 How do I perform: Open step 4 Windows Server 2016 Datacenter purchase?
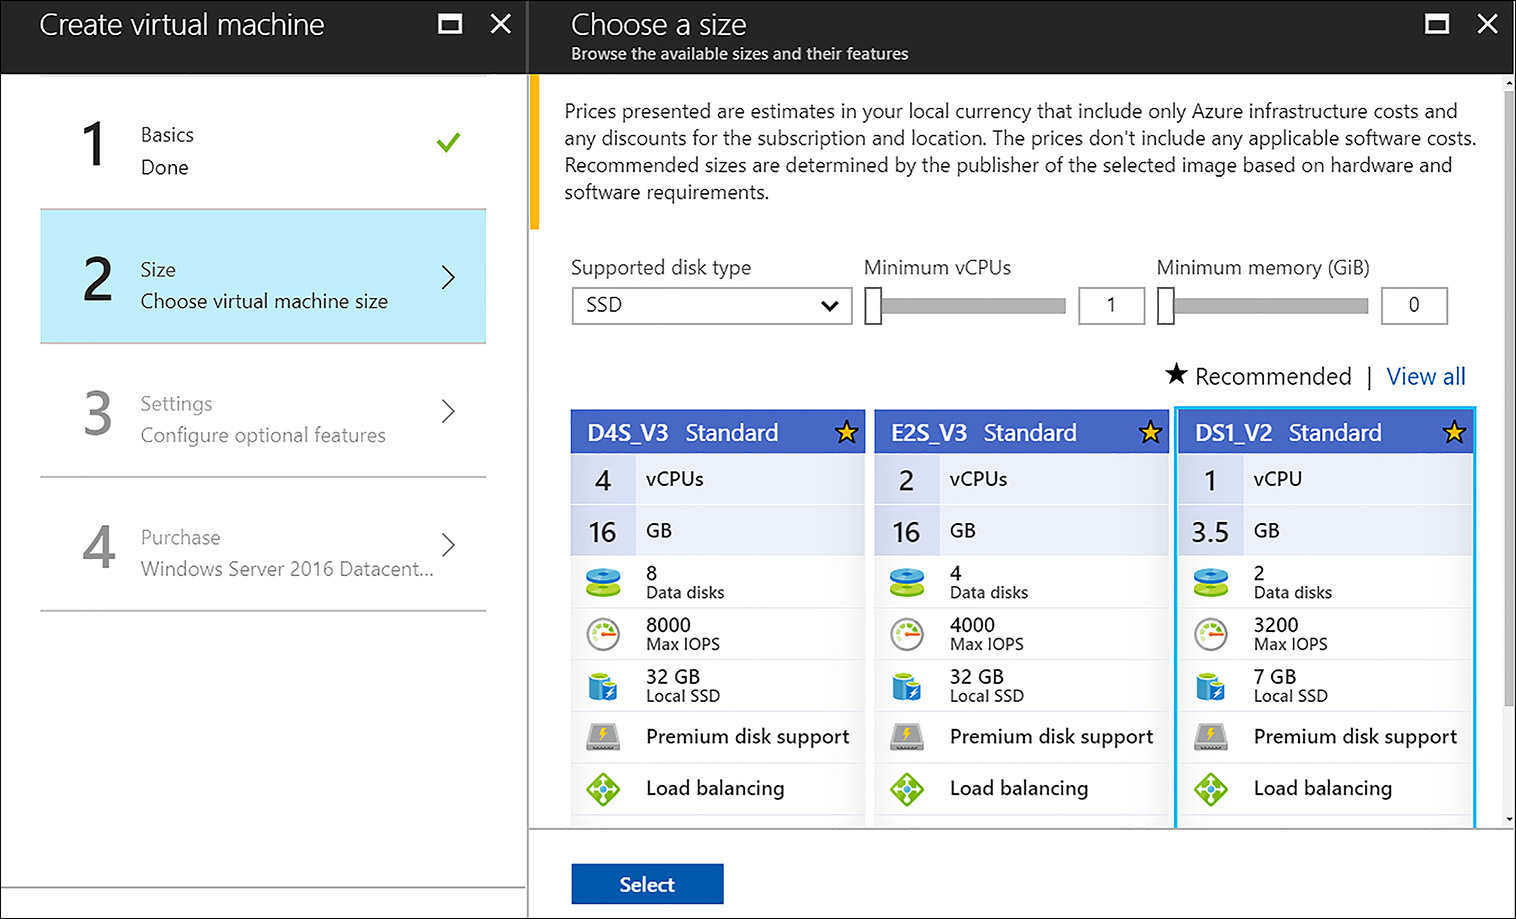click(263, 544)
